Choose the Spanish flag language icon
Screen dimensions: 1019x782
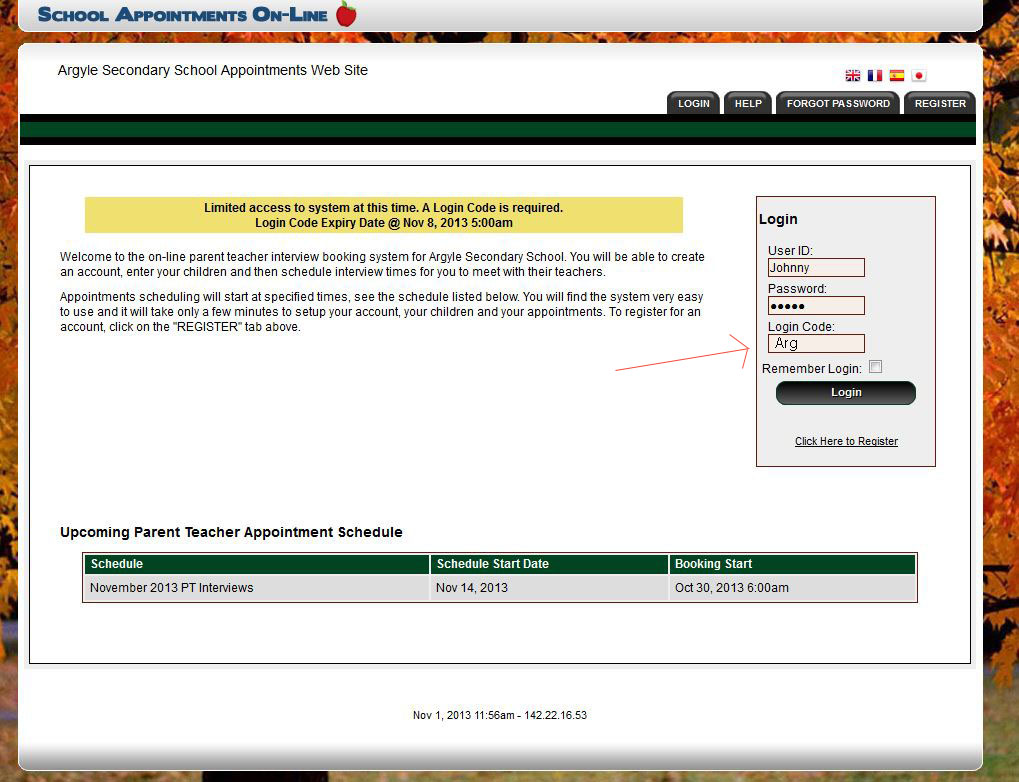897,76
